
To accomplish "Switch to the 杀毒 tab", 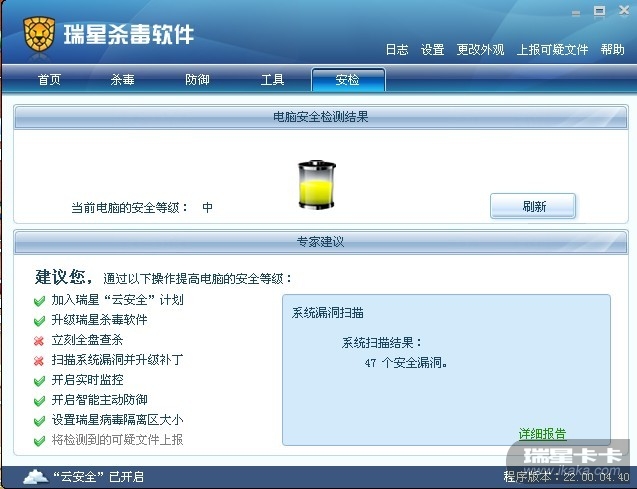I will (x=122, y=80).
